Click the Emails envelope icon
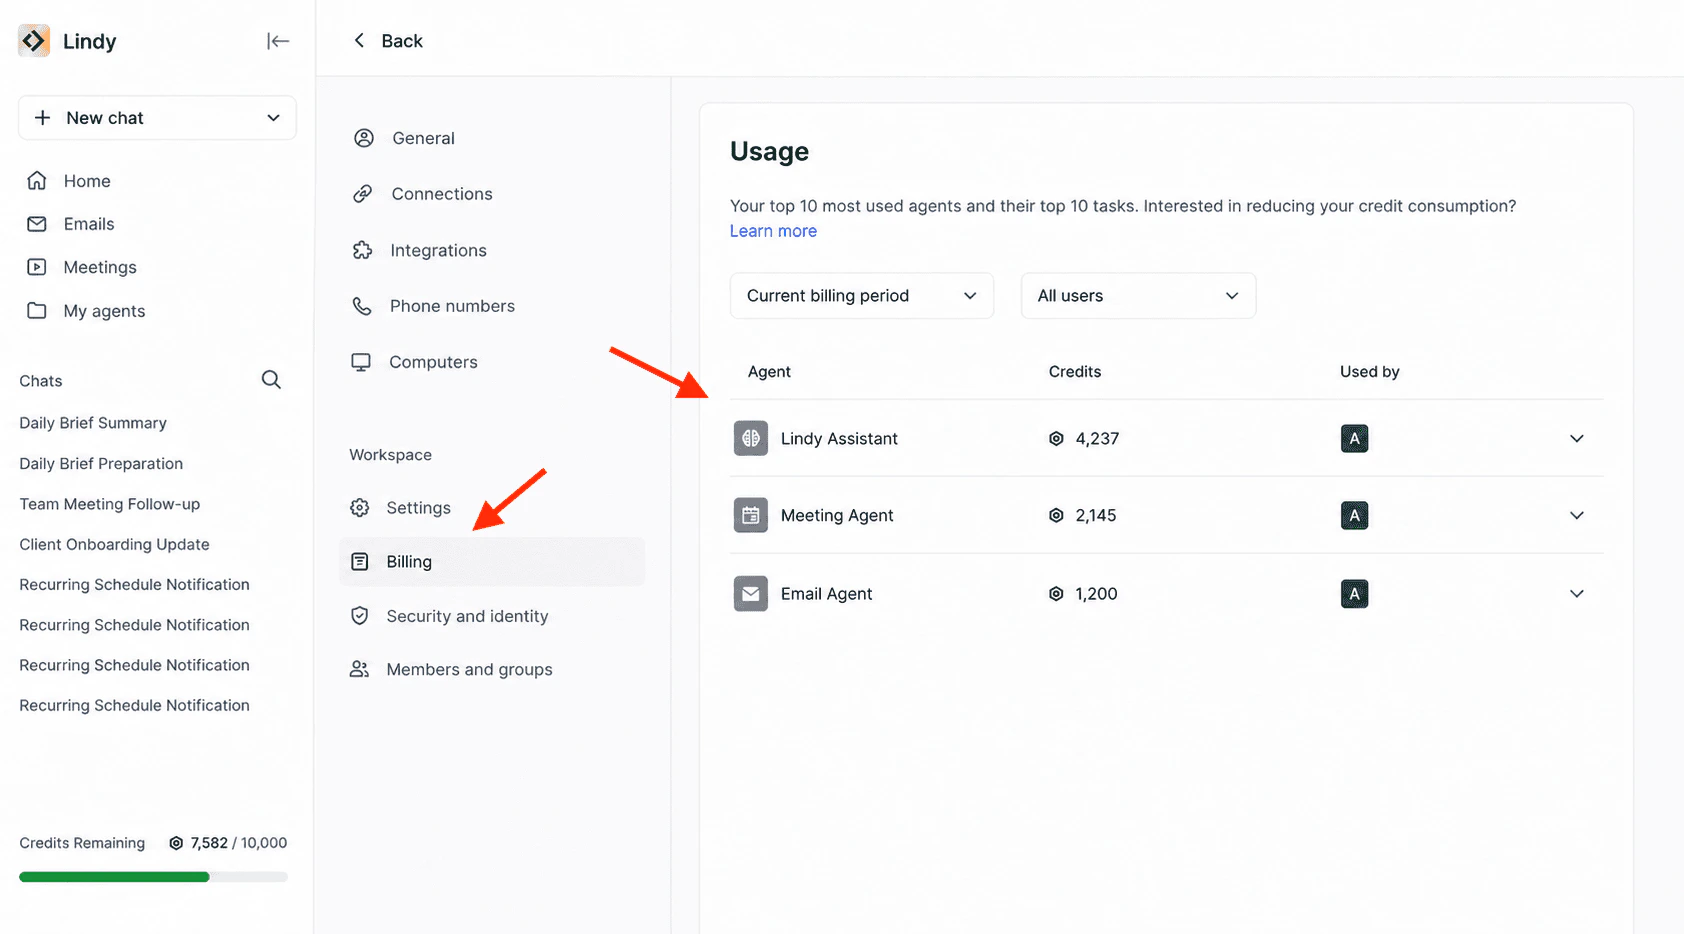 (x=37, y=224)
